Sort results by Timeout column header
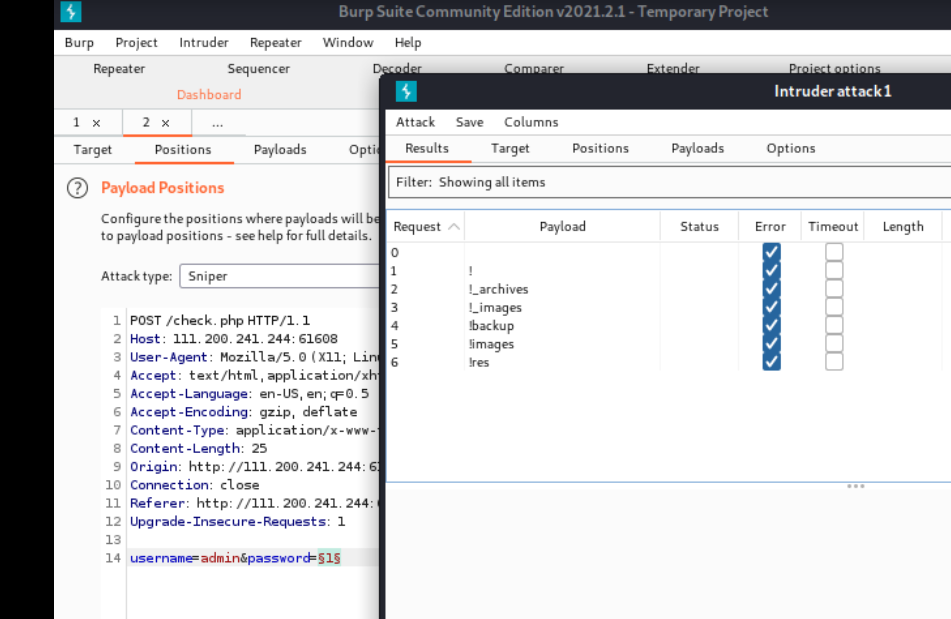 coord(833,227)
